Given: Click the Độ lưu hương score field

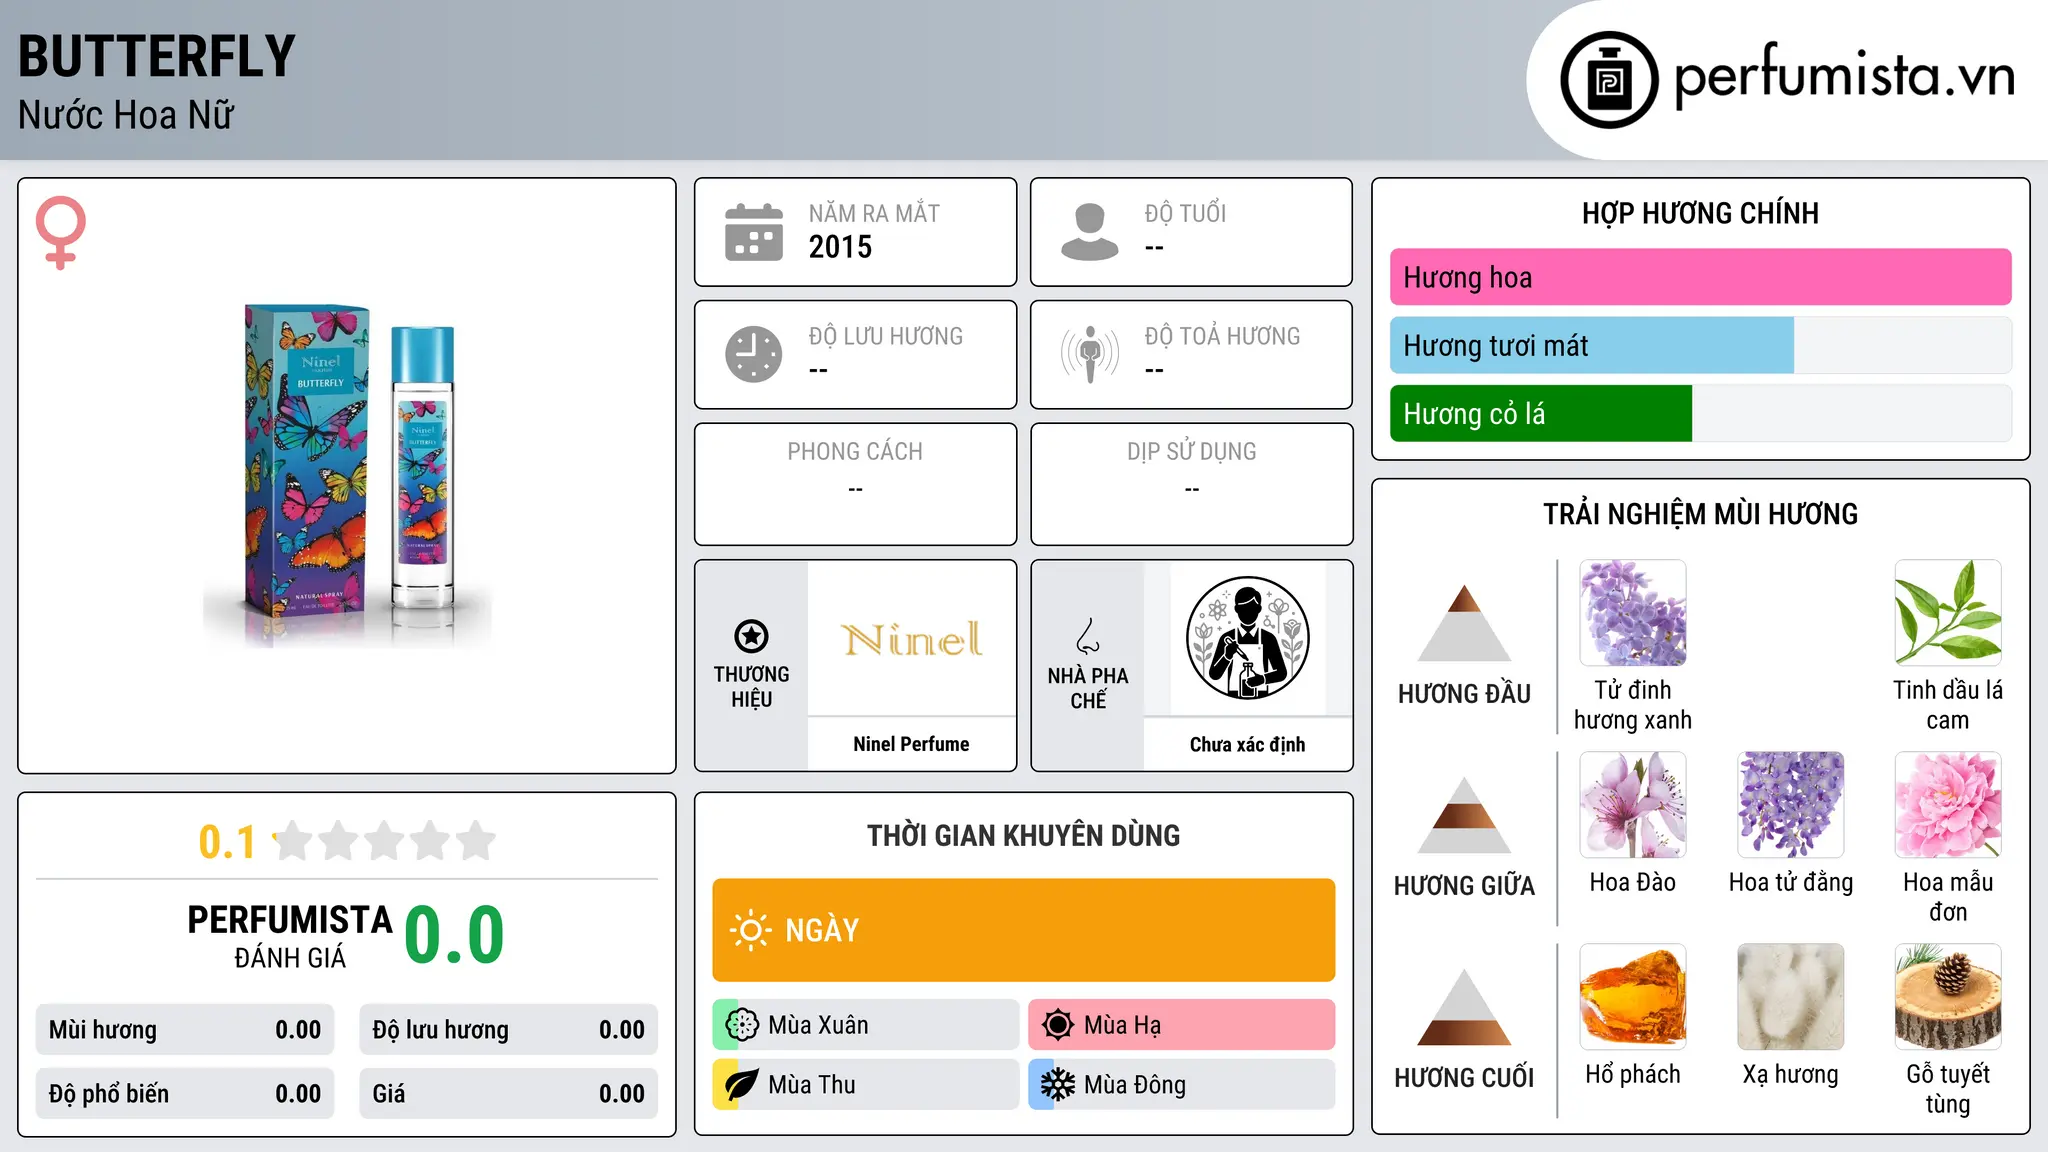Looking at the screenshot, I should 508,1030.
